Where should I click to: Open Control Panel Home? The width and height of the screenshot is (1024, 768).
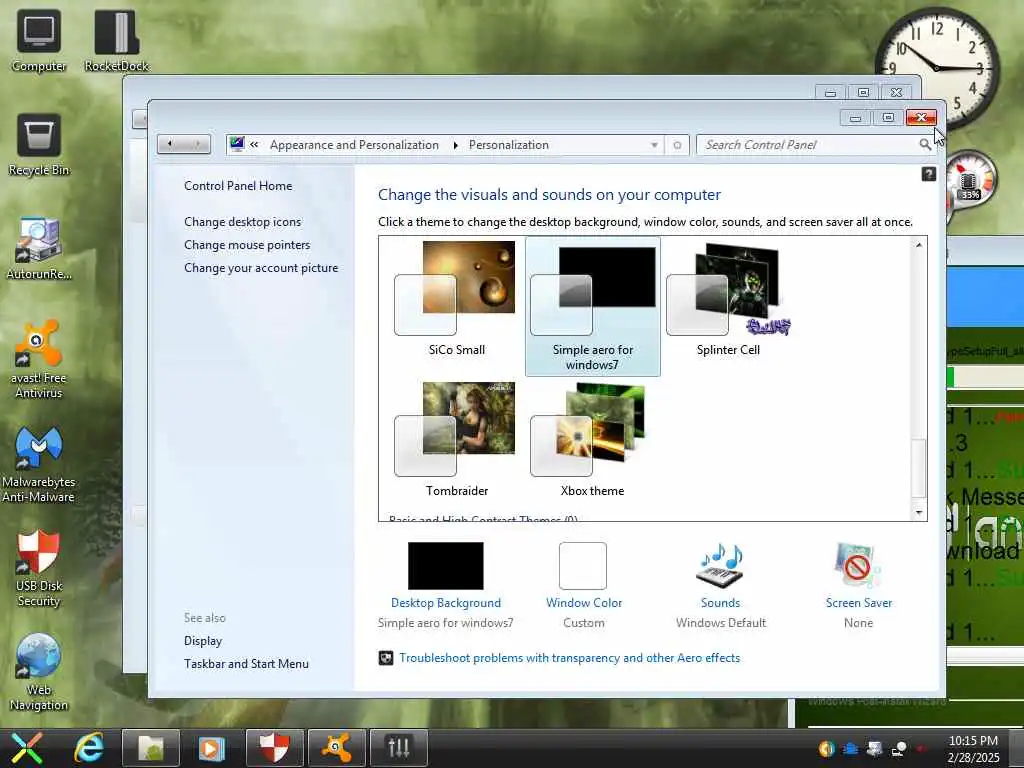point(238,185)
